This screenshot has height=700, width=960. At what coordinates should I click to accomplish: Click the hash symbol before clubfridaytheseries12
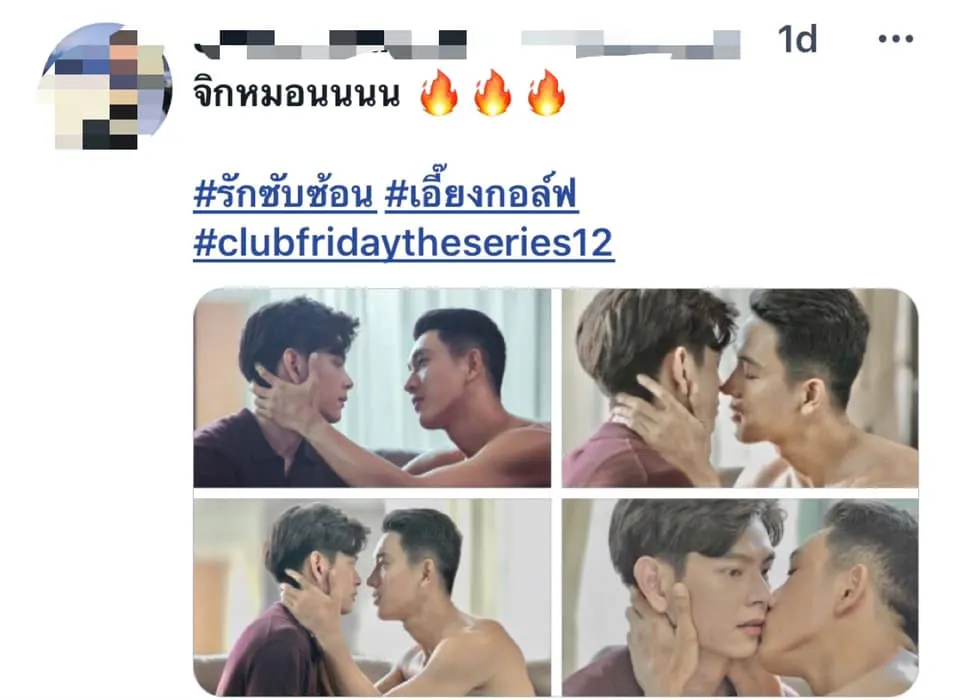204,243
